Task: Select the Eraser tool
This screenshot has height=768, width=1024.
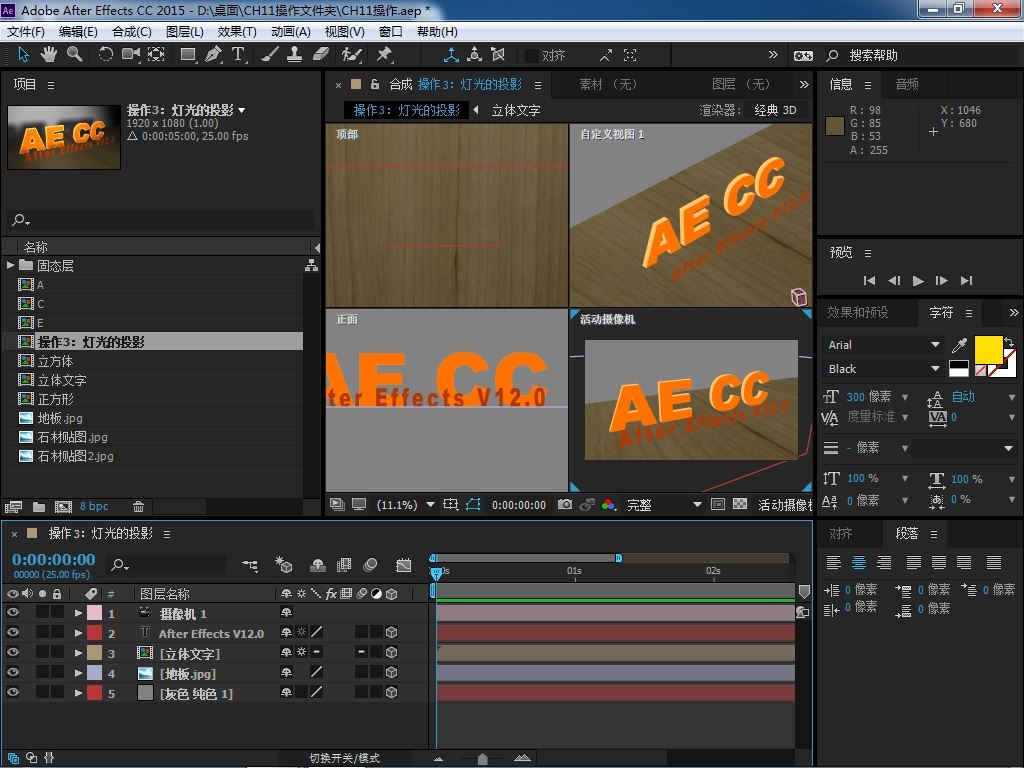Action: [321, 54]
